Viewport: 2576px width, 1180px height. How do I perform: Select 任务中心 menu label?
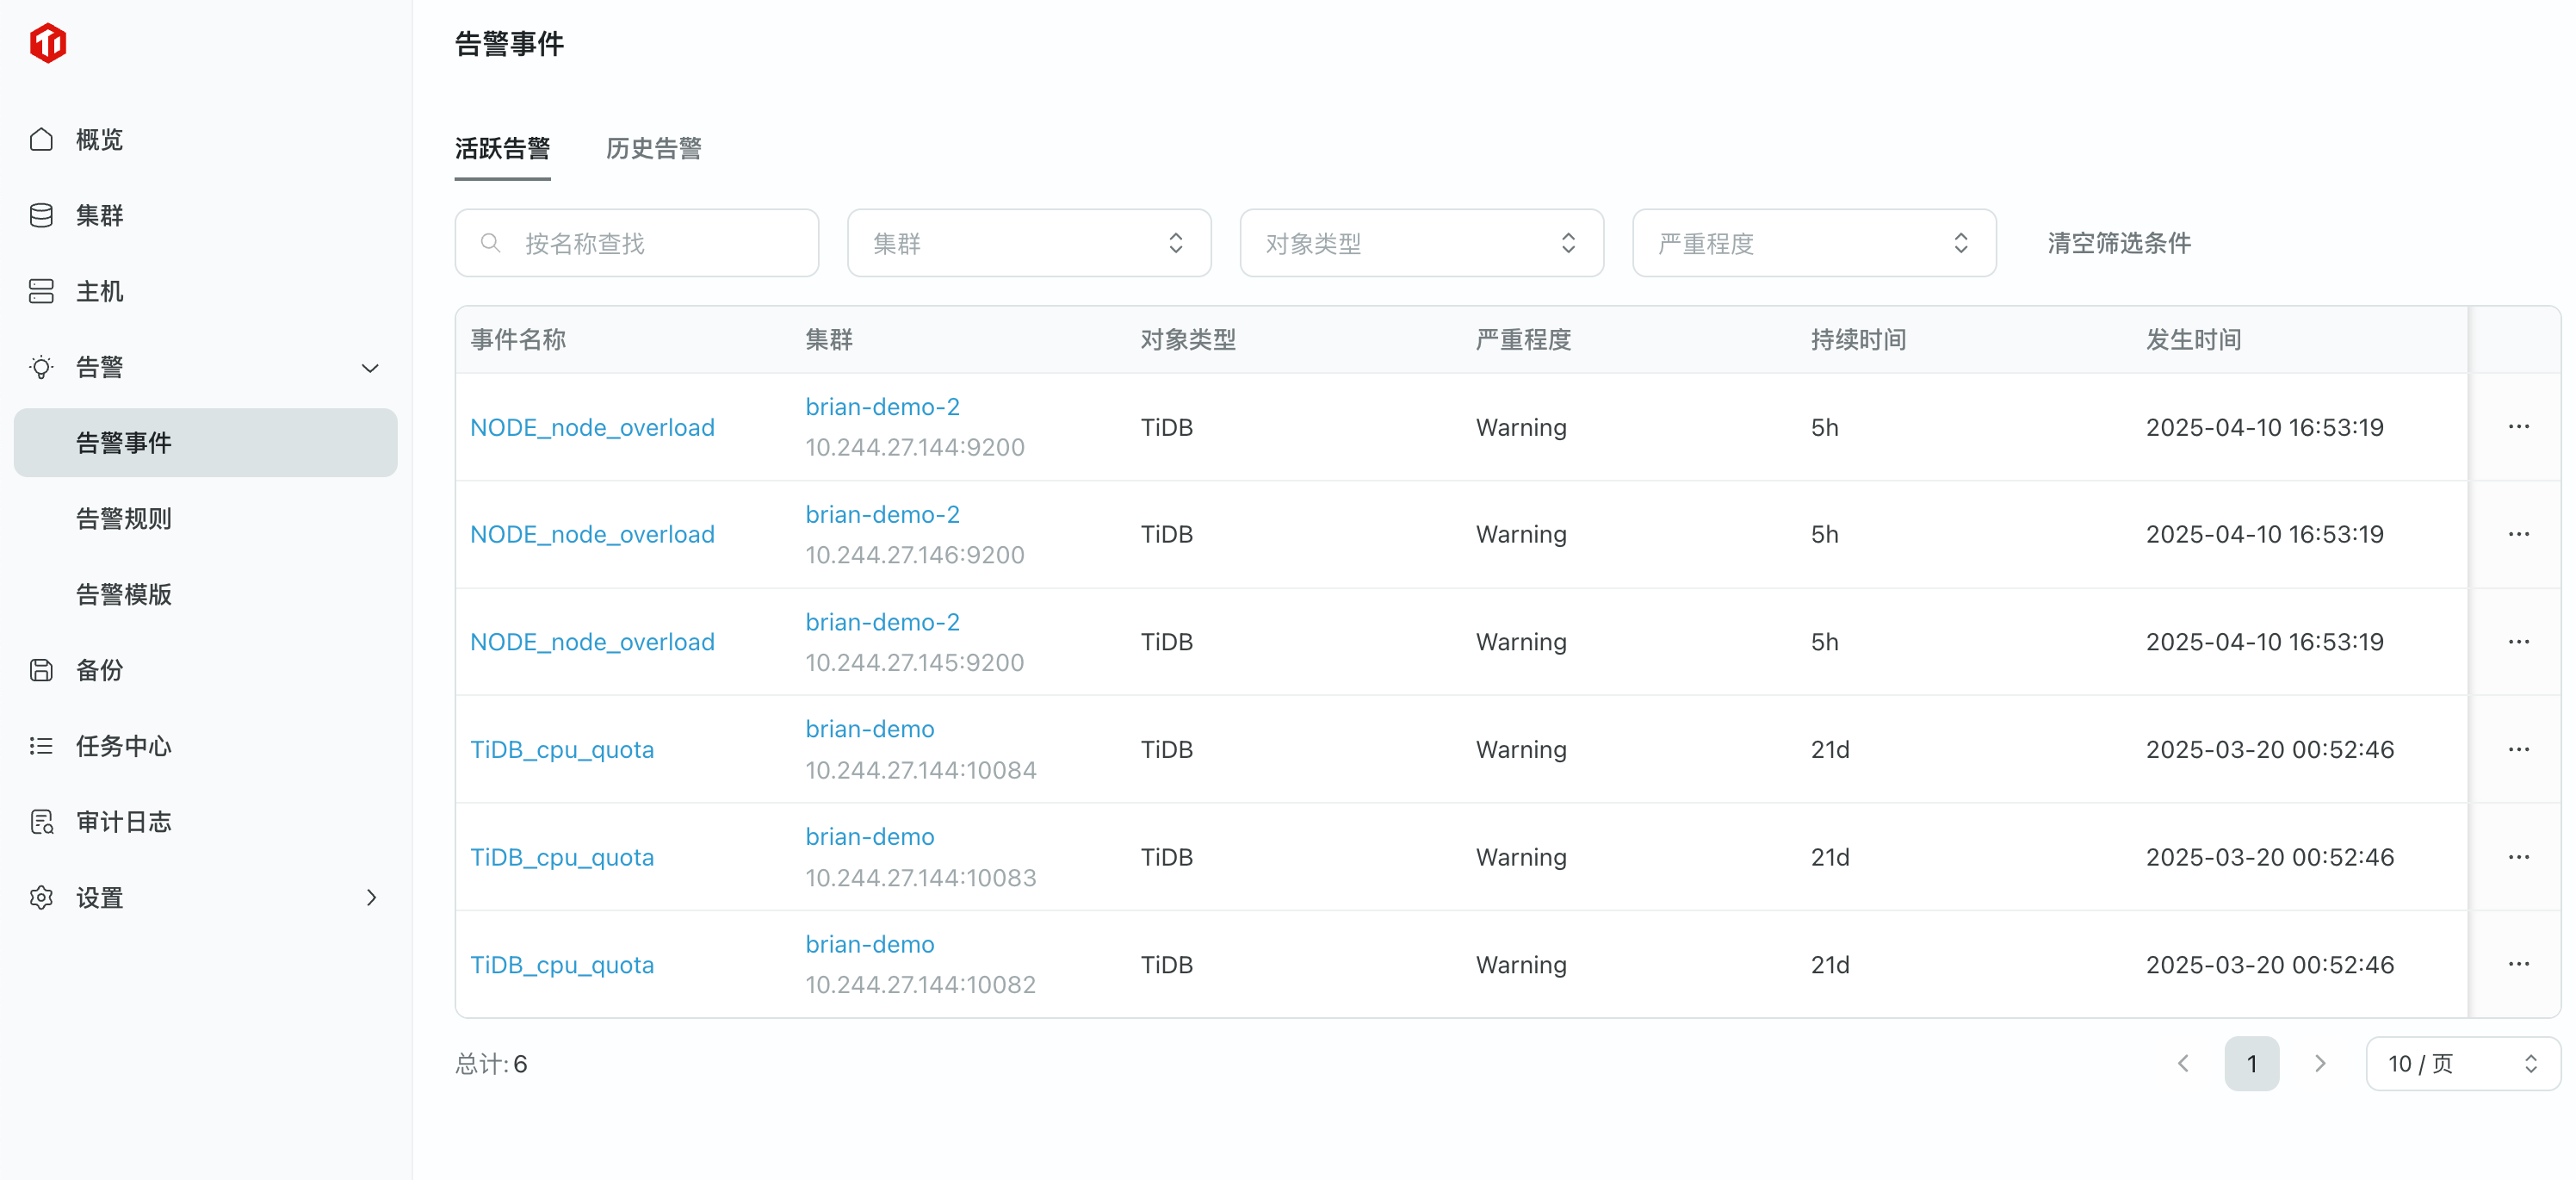tap(124, 746)
